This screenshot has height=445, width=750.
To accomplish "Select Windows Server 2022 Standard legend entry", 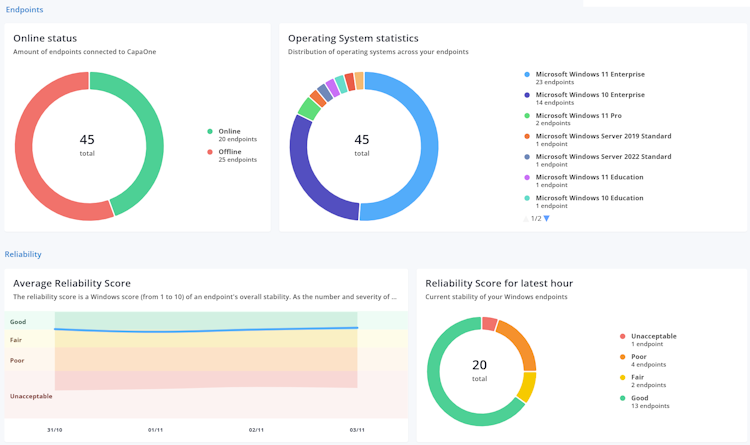I will point(598,160).
